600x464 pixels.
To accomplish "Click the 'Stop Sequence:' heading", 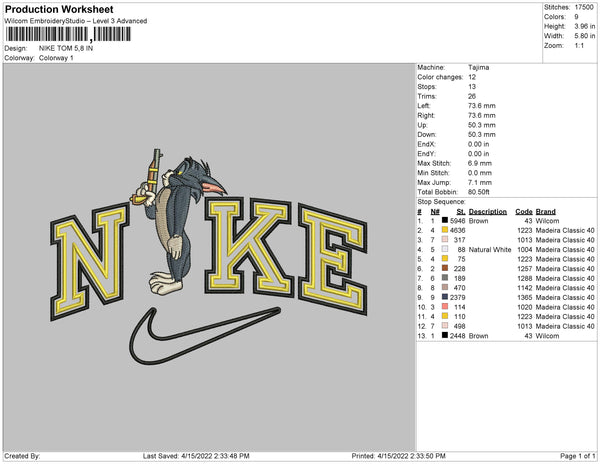I will coord(441,202).
